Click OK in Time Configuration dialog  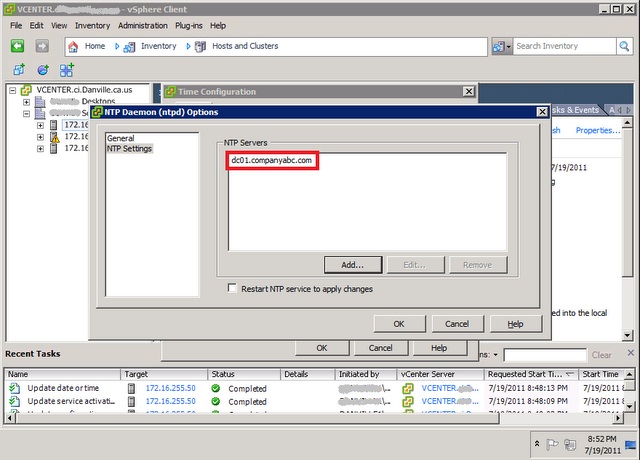pyautogui.click(x=322, y=348)
